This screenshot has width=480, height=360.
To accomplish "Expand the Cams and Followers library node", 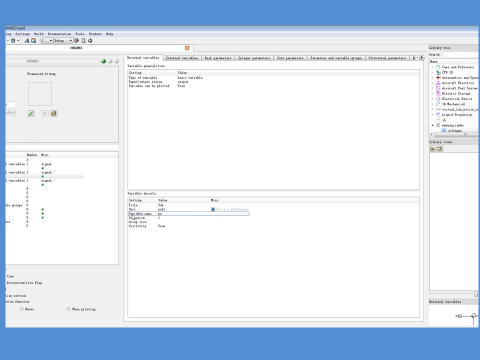I will 432,67.
